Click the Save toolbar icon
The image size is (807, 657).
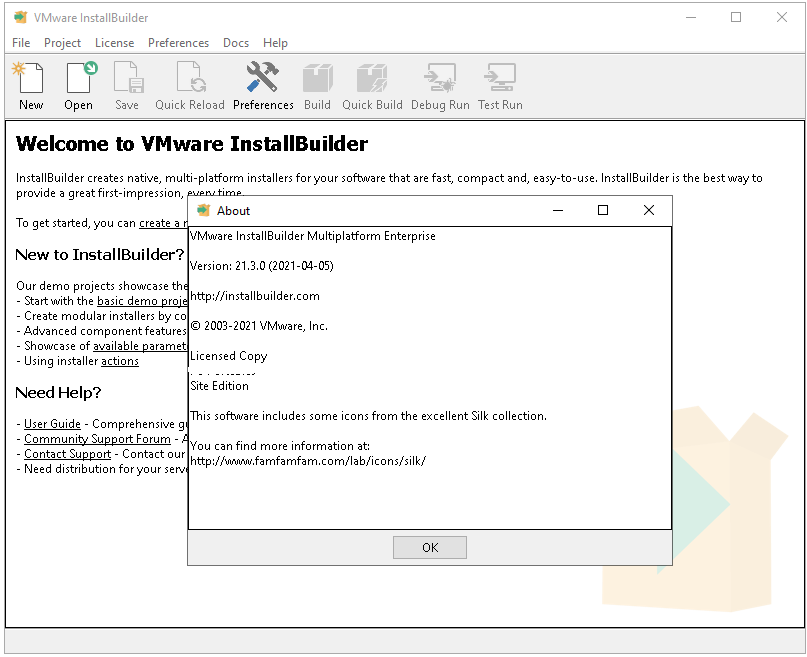click(127, 86)
